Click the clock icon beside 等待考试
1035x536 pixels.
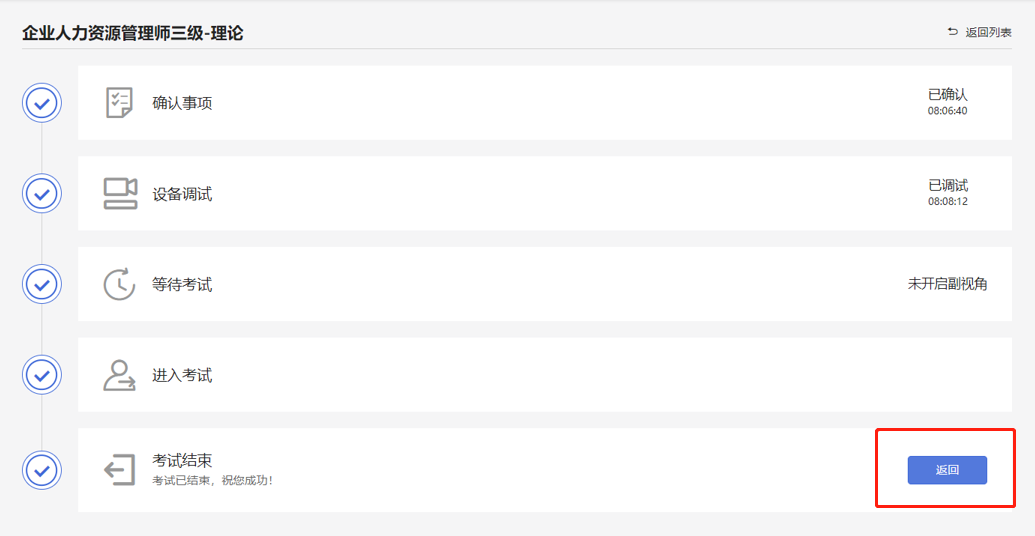click(120, 284)
